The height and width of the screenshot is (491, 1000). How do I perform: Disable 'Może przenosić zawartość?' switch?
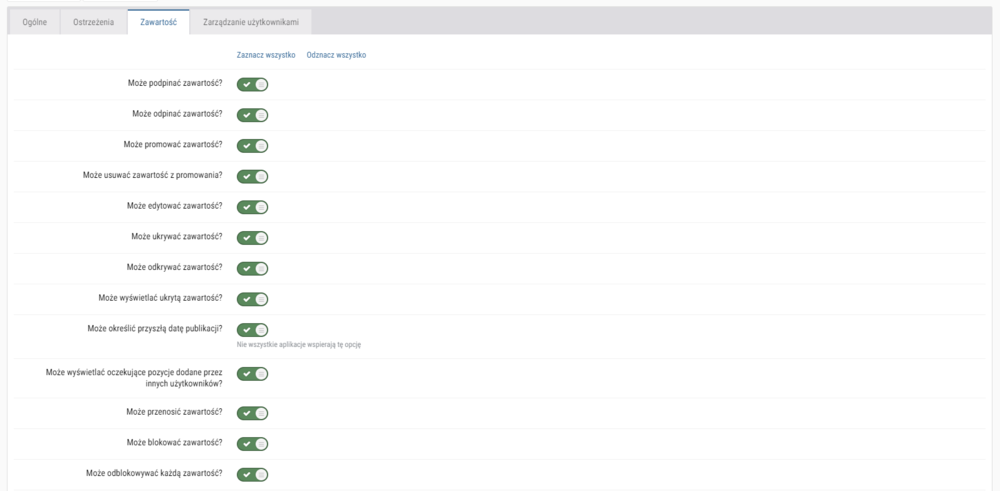[252, 413]
